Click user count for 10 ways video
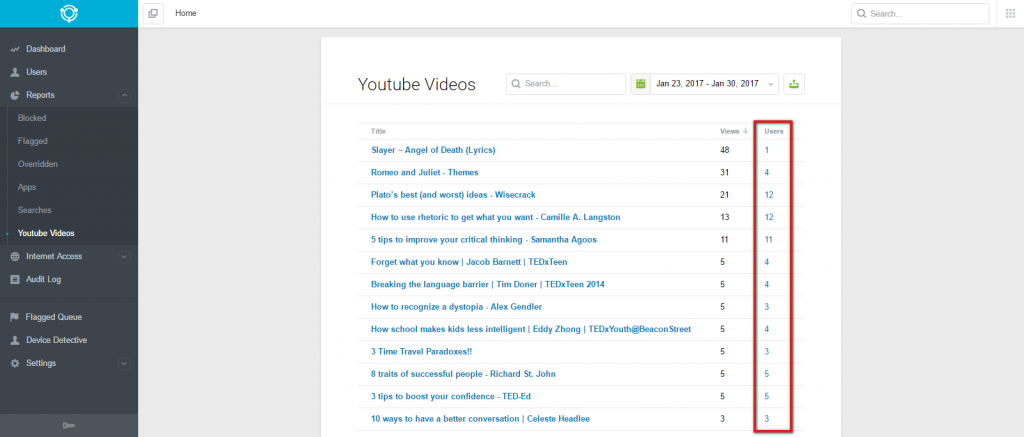 tap(767, 419)
